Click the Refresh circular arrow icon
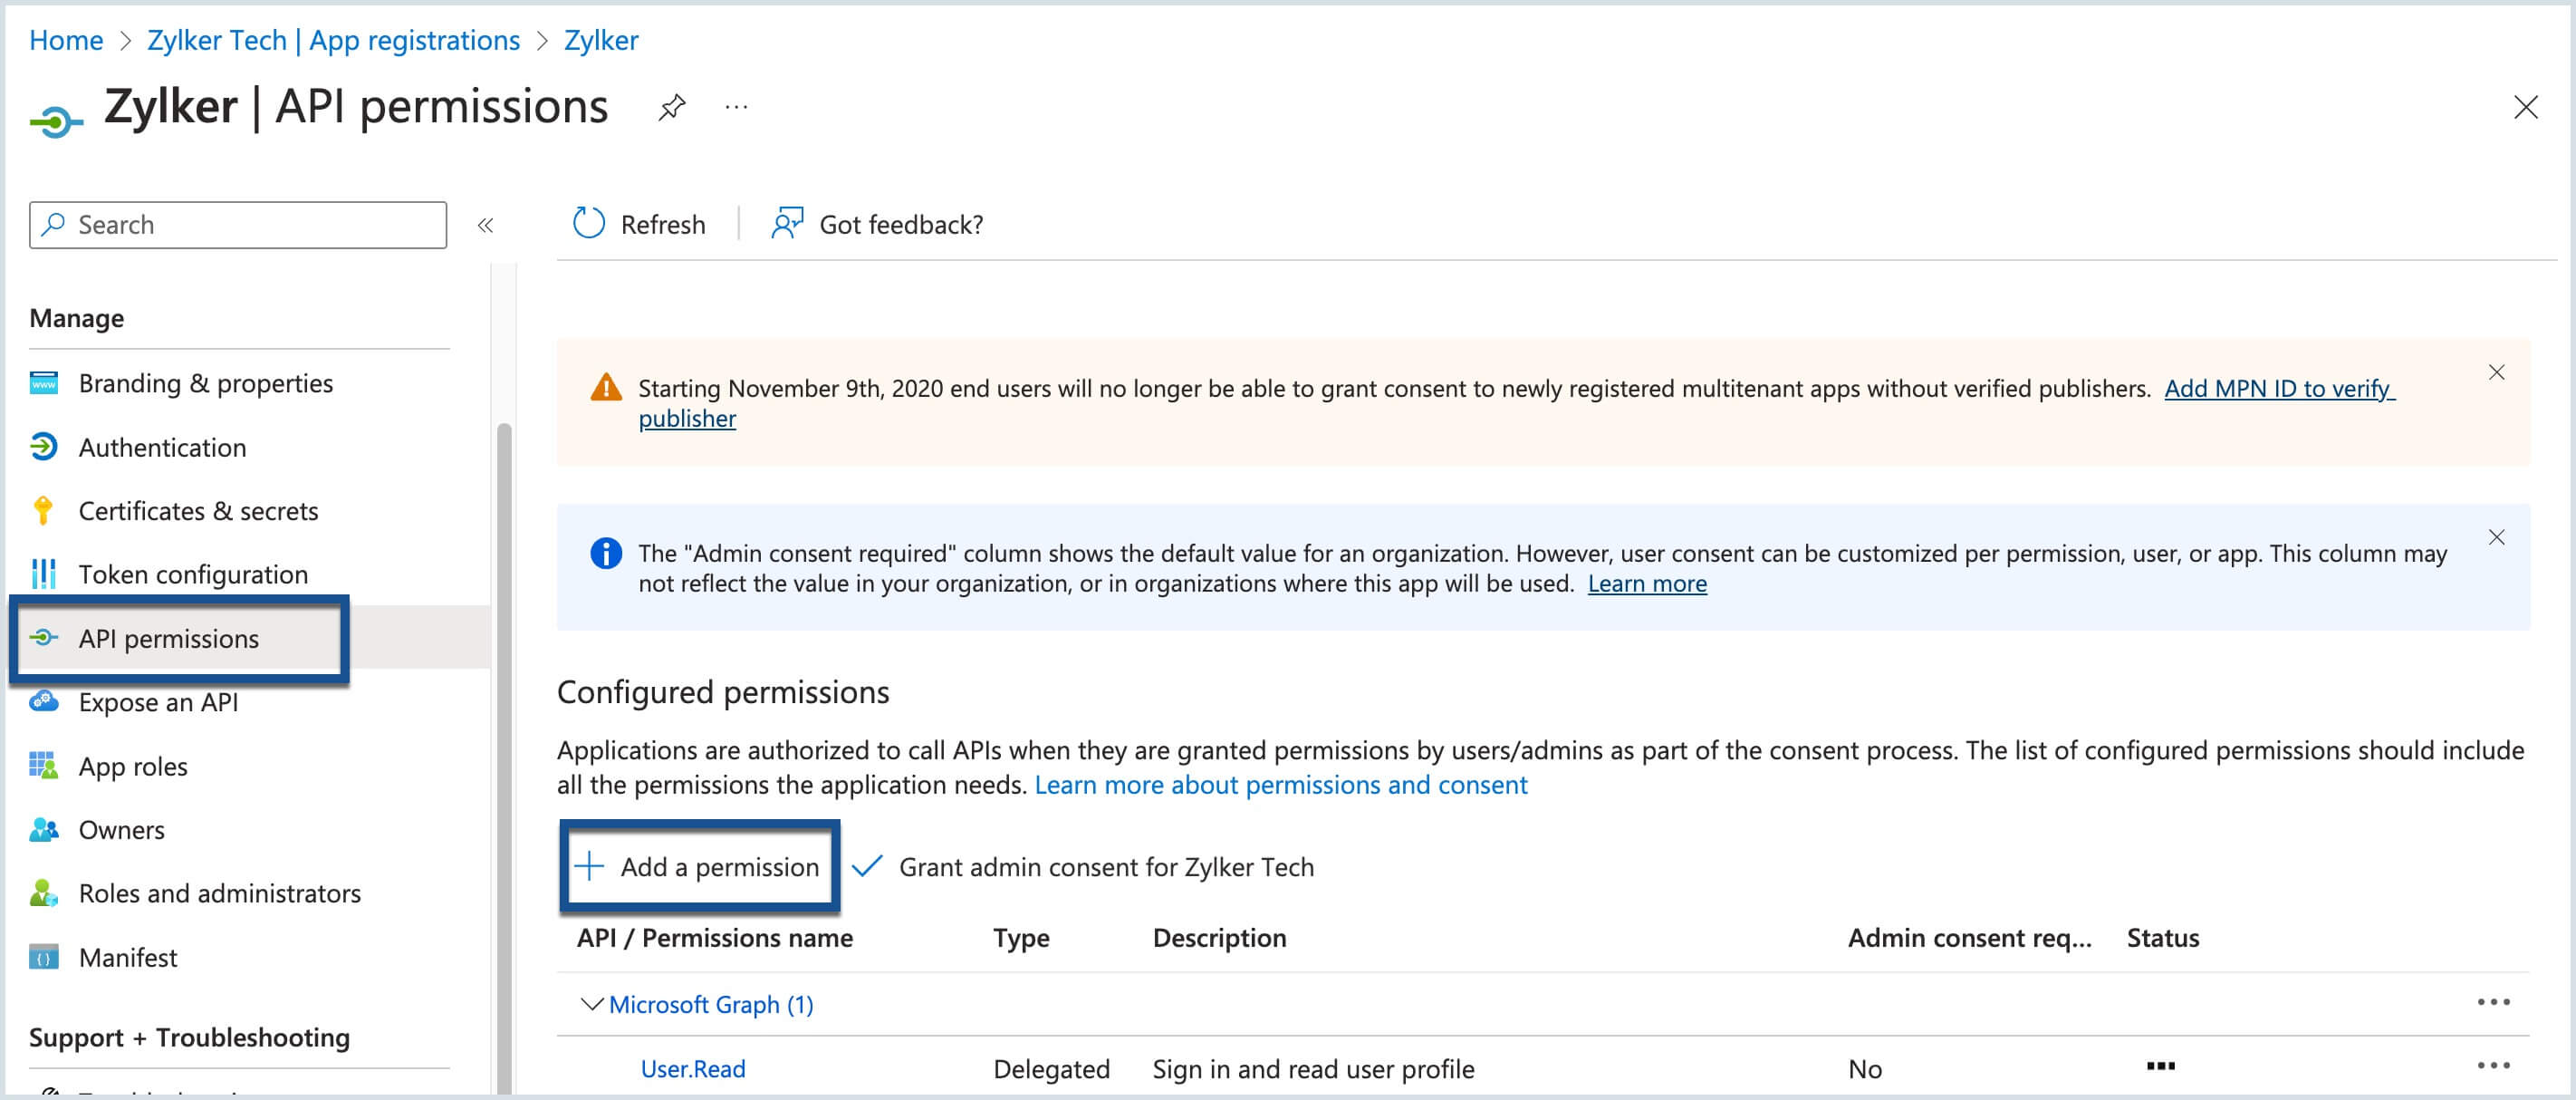The width and height of the screenshot is (2576, 1100). [x=588, y=223]
